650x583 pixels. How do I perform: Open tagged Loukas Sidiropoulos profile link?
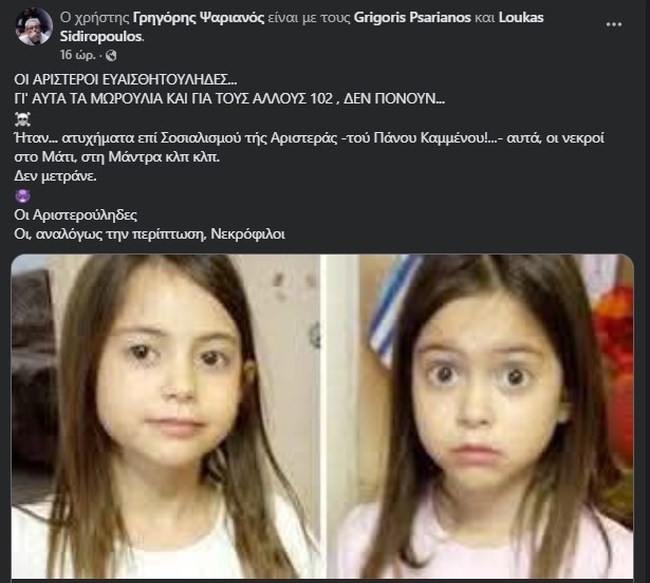[x=301, y=27]
